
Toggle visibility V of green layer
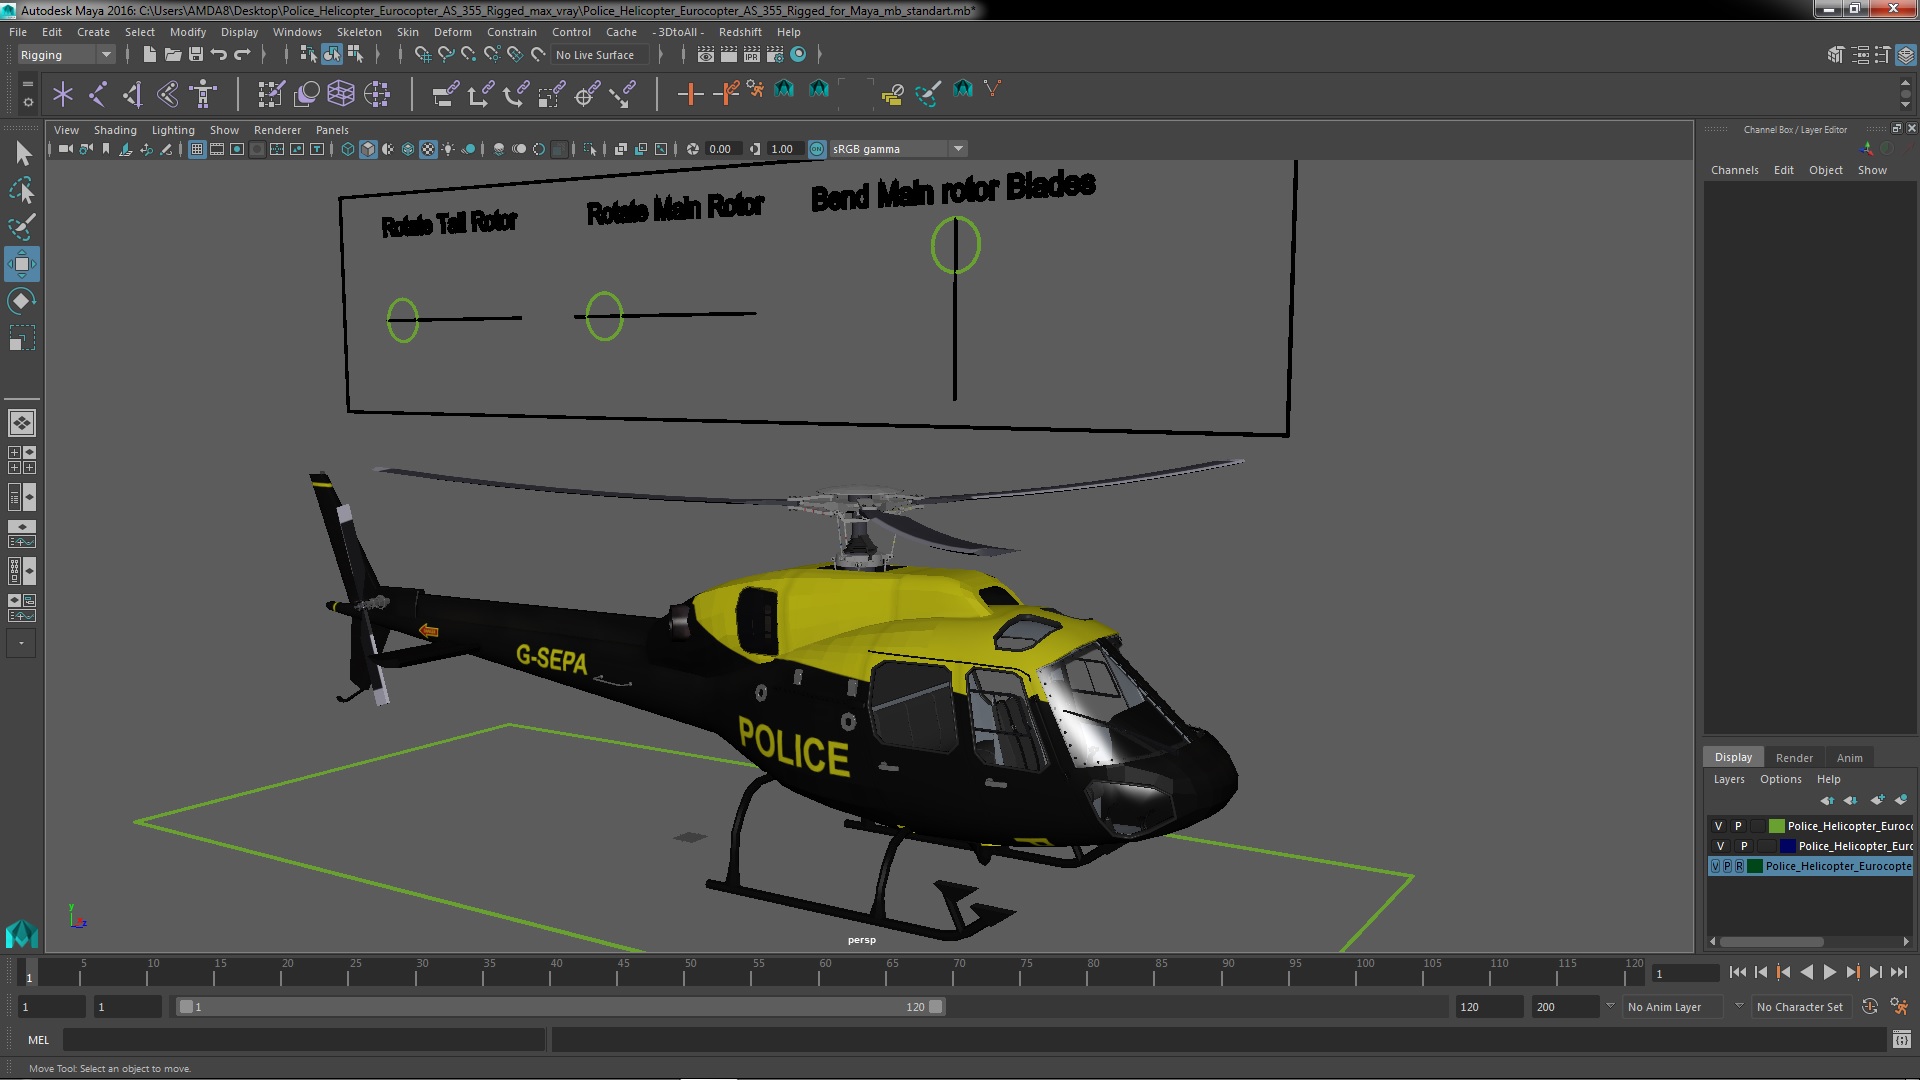tap(1718, 826)
